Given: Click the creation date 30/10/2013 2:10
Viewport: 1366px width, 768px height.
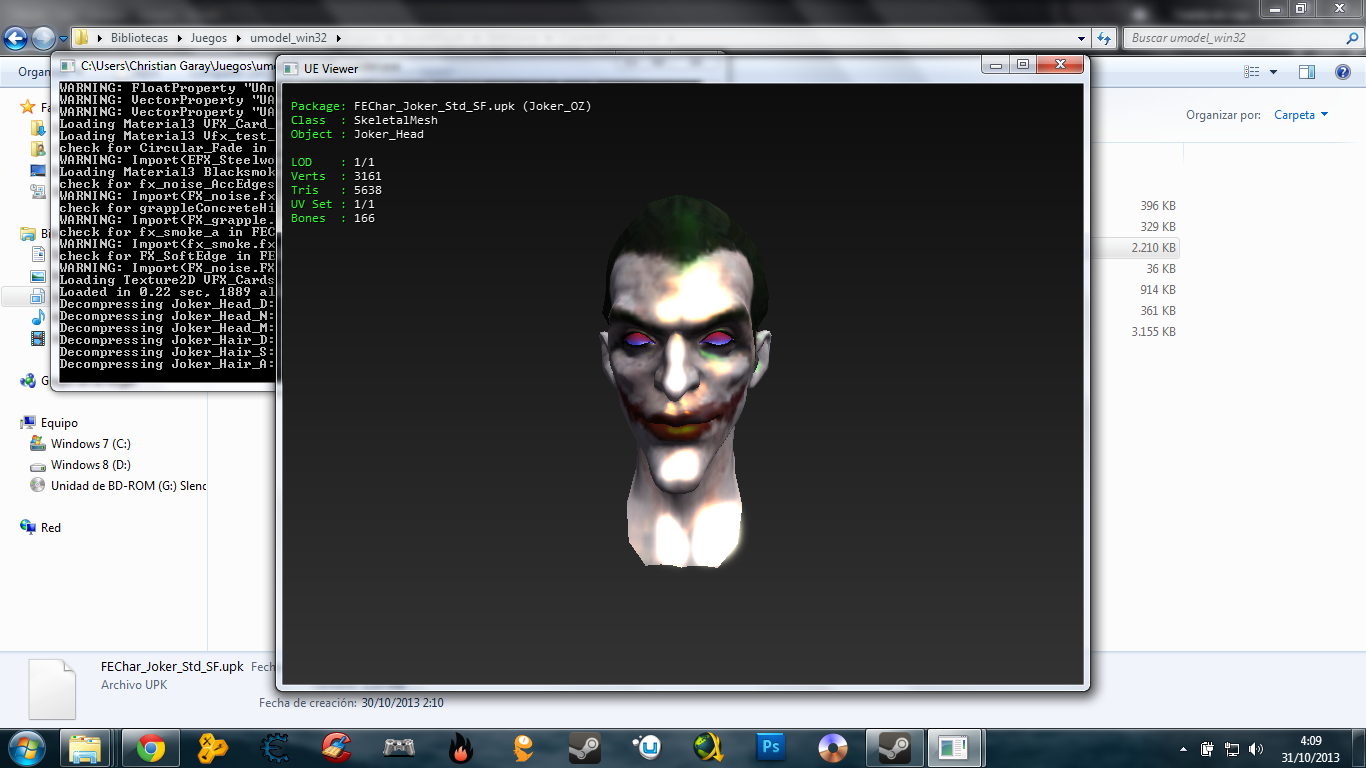Looking at the screenshot, I should click(x=403, y=703).
